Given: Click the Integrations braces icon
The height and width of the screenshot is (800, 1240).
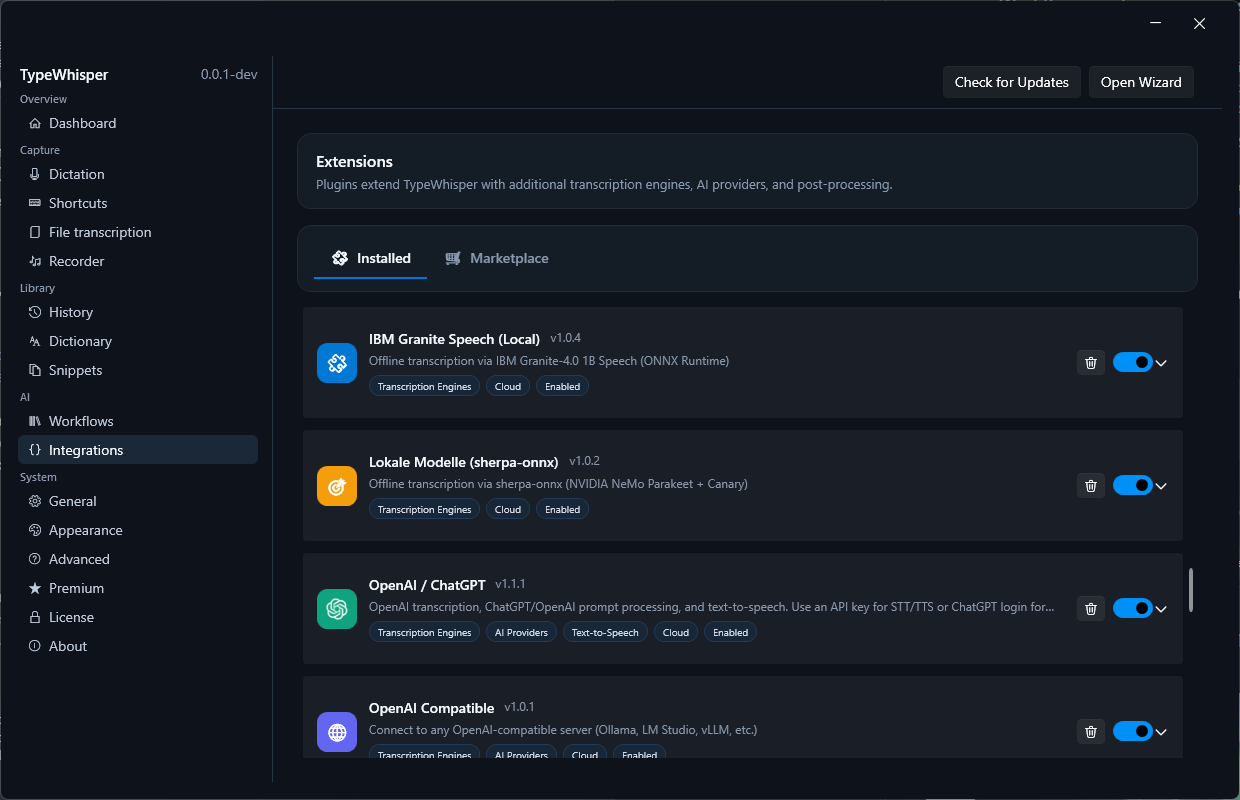Looking at the screenshot, I should tap(35, 450).
